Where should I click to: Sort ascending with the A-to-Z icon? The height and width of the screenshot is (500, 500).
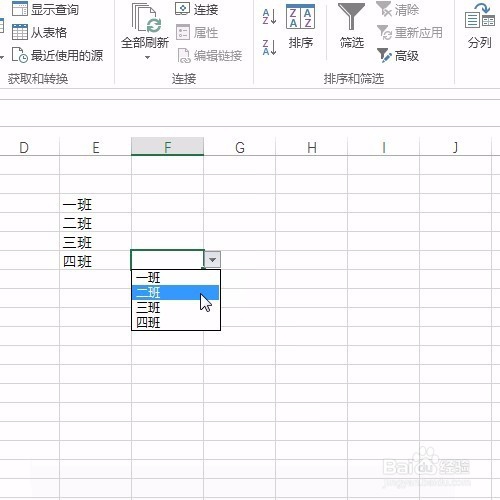point(269,16)
